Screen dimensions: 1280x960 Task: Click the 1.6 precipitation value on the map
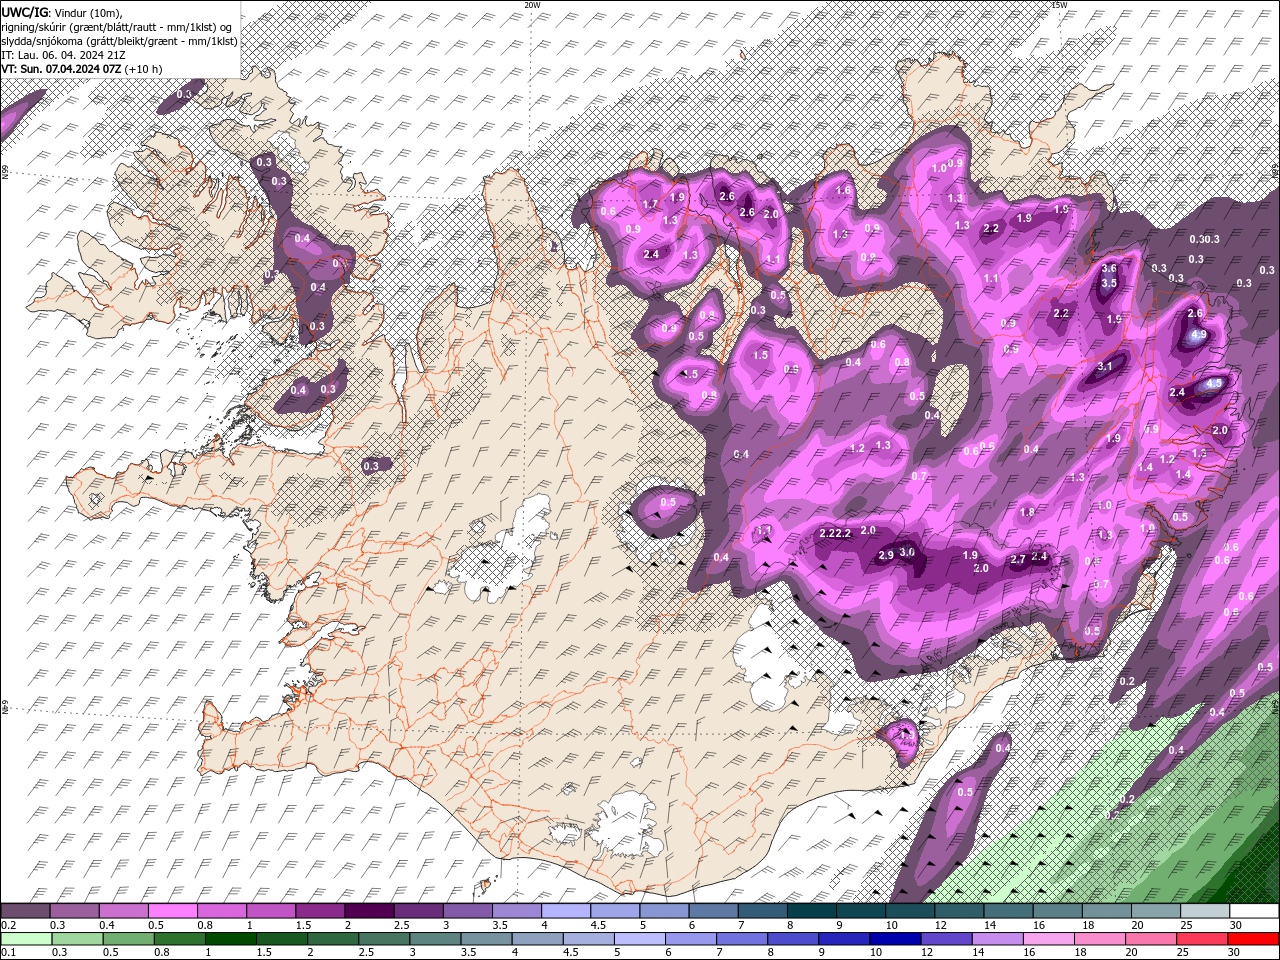pyautogui.click(x=843, y=190)
